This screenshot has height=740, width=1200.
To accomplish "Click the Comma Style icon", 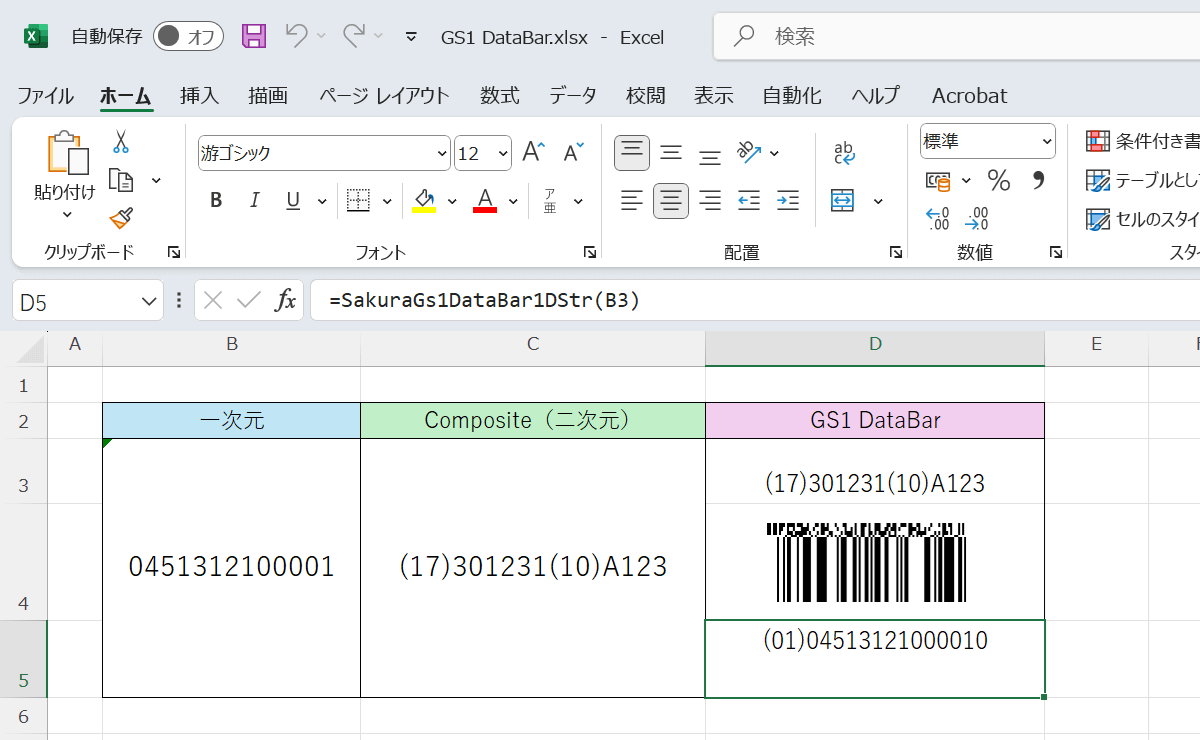I will pos(1039,181).
